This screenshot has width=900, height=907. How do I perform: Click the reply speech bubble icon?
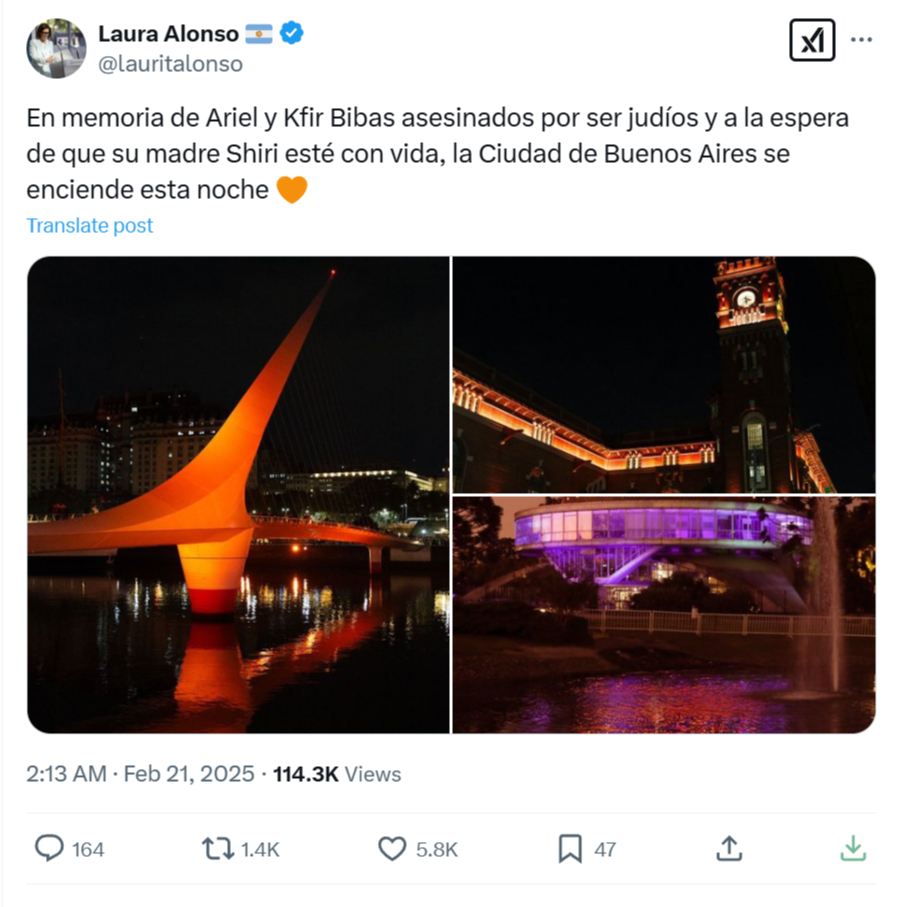point(49,849)
